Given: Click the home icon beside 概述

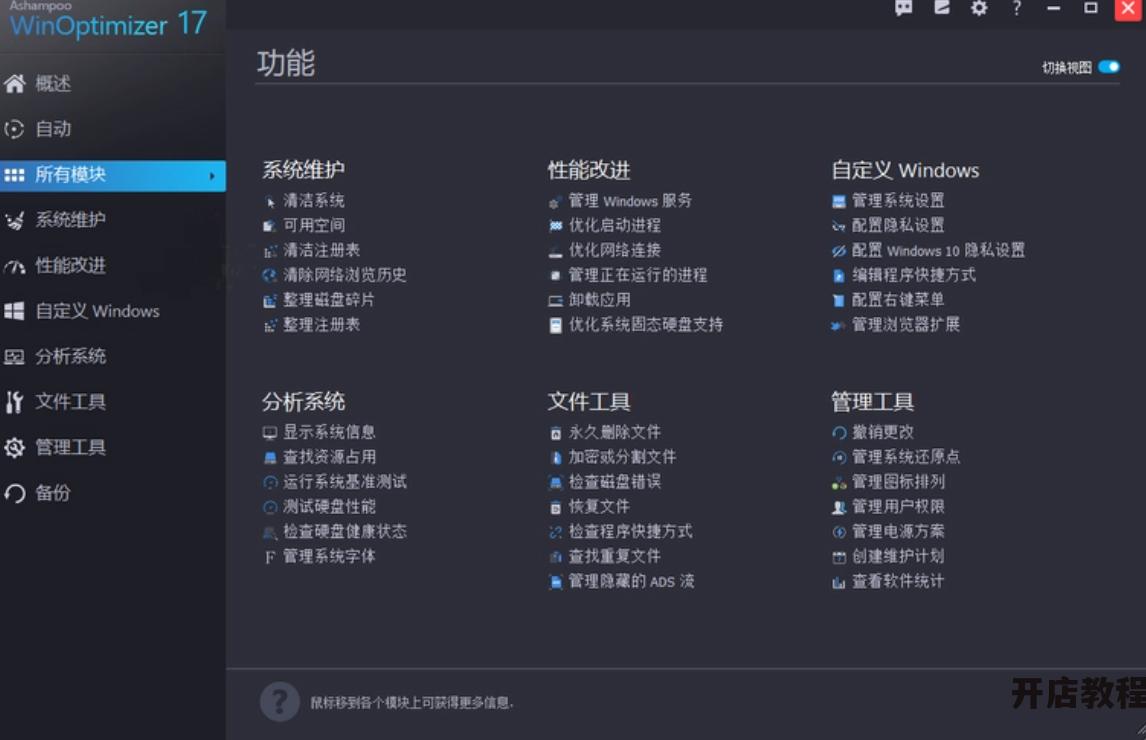Looking at the screenshot, I should [x=15, y=84].
